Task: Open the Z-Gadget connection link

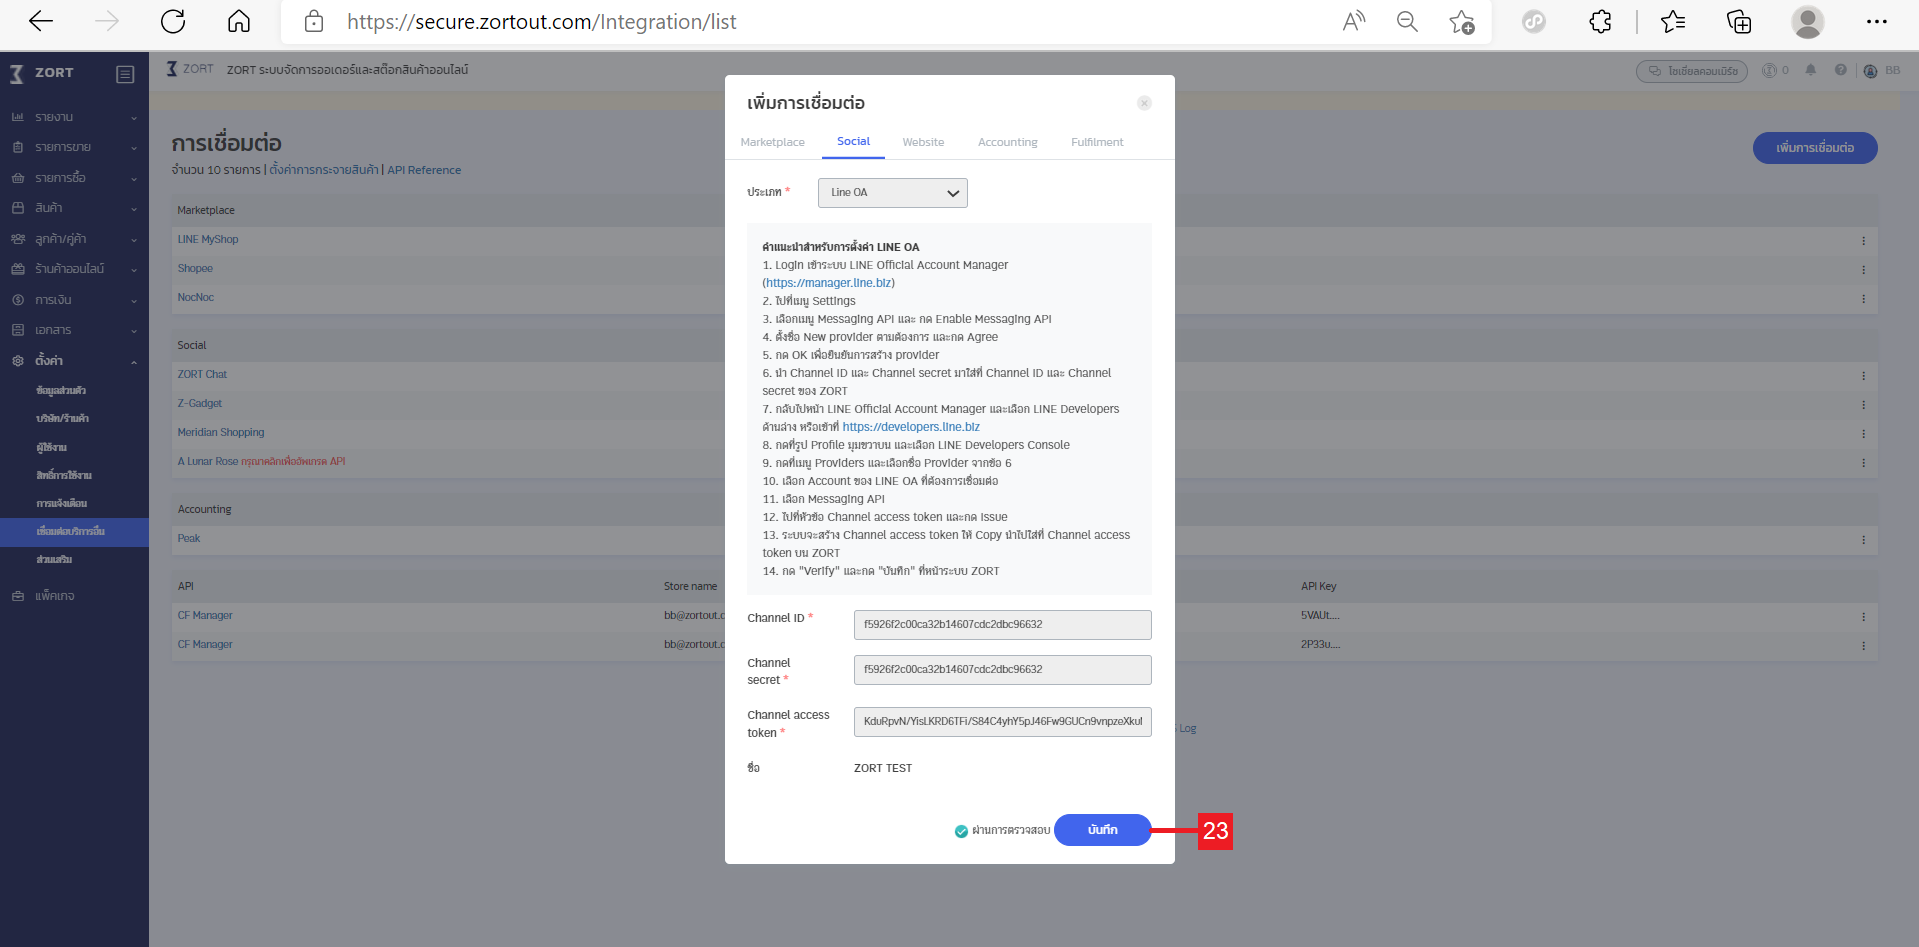Action: coord(200,404)
